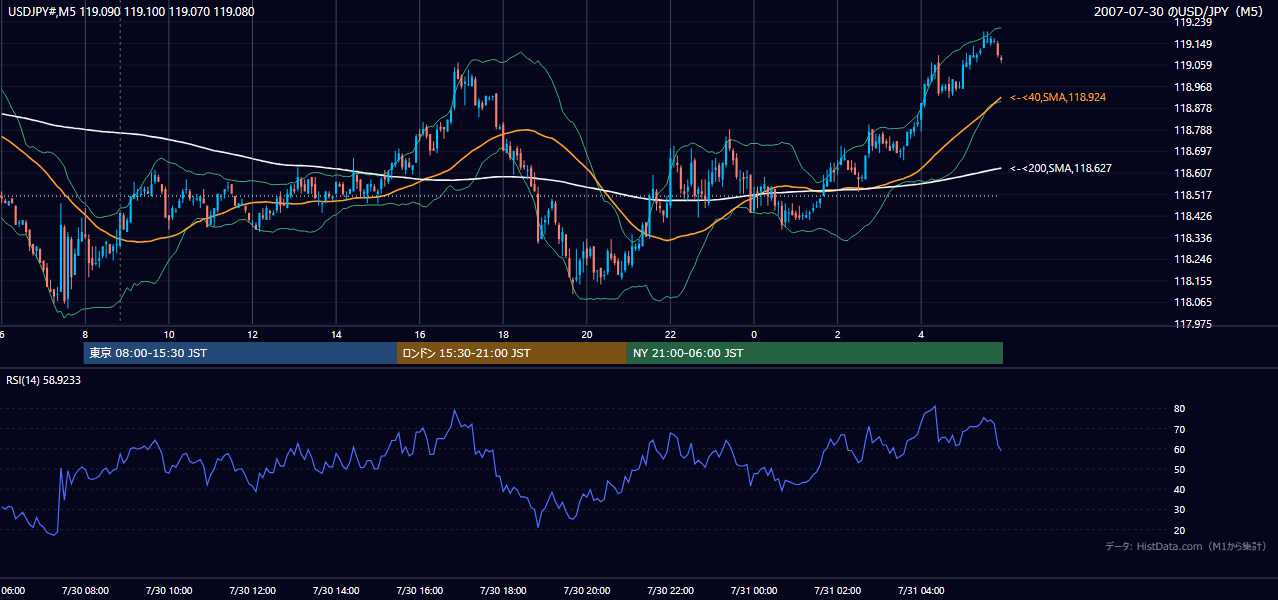Click the RSI(14) 58.9233 indicator label
The height and width of the screenshot is (600, 1278).
44,380
